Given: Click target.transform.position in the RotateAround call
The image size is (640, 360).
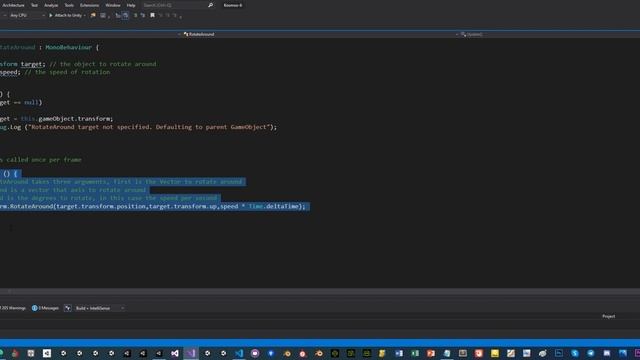Looking at the screenshot, I should click(101, 207).
